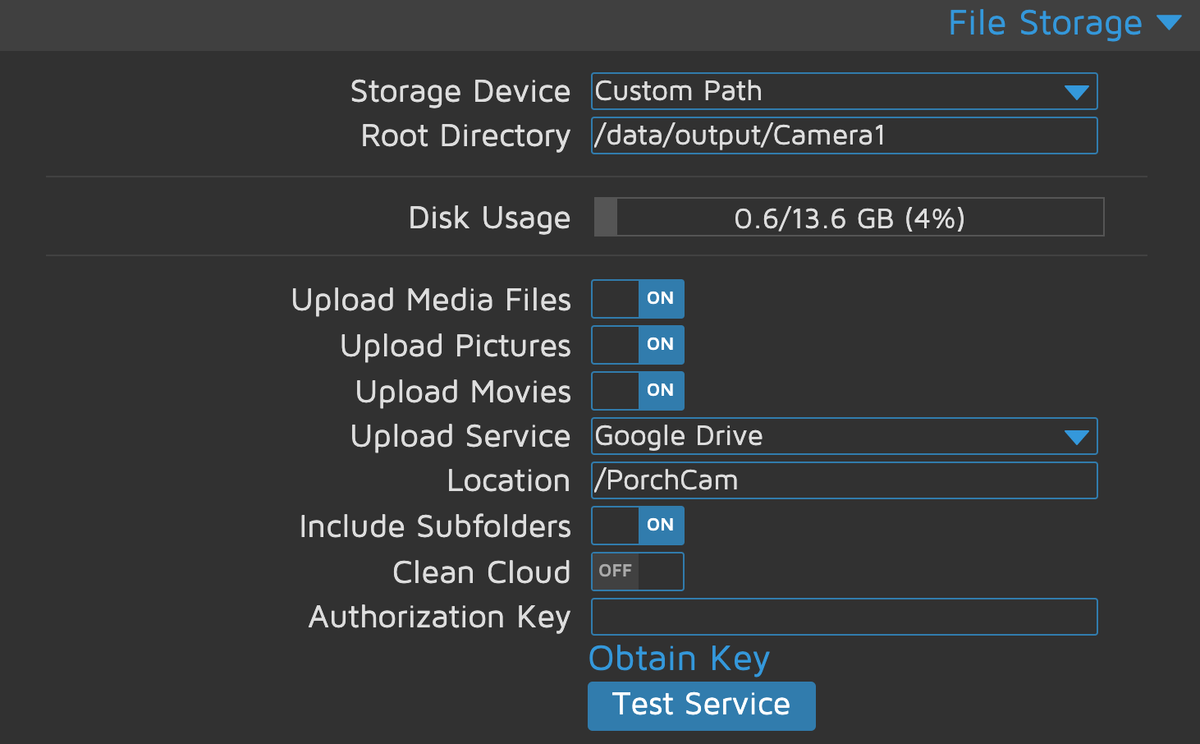Click the Location field containing /PorchCam
Viewport: 1200px width, 744px height.
coord(844,481)
